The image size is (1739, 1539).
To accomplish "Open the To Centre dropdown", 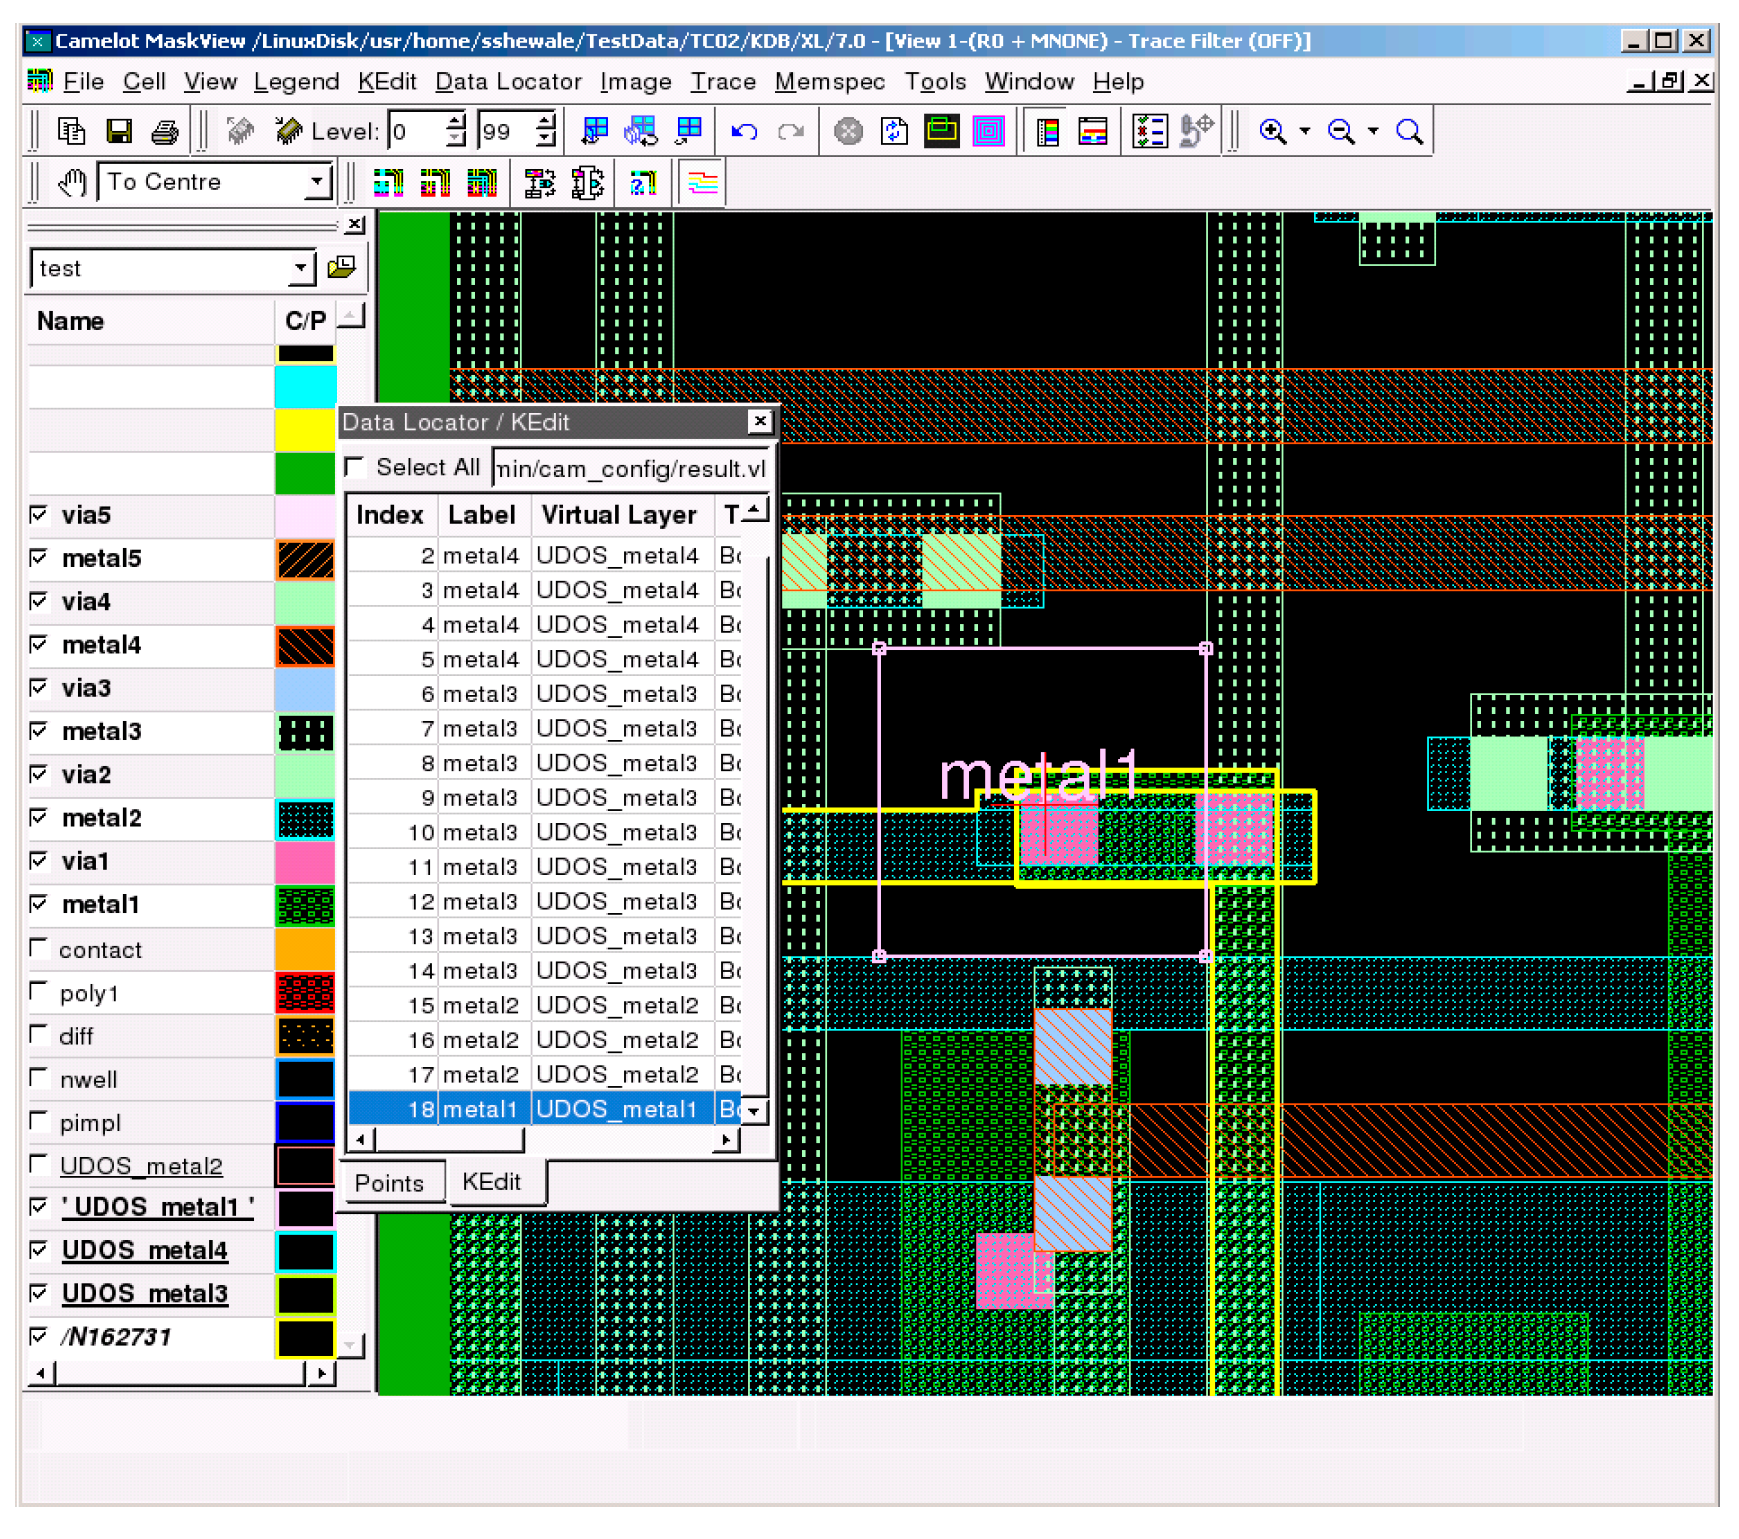I will point(317,183).
